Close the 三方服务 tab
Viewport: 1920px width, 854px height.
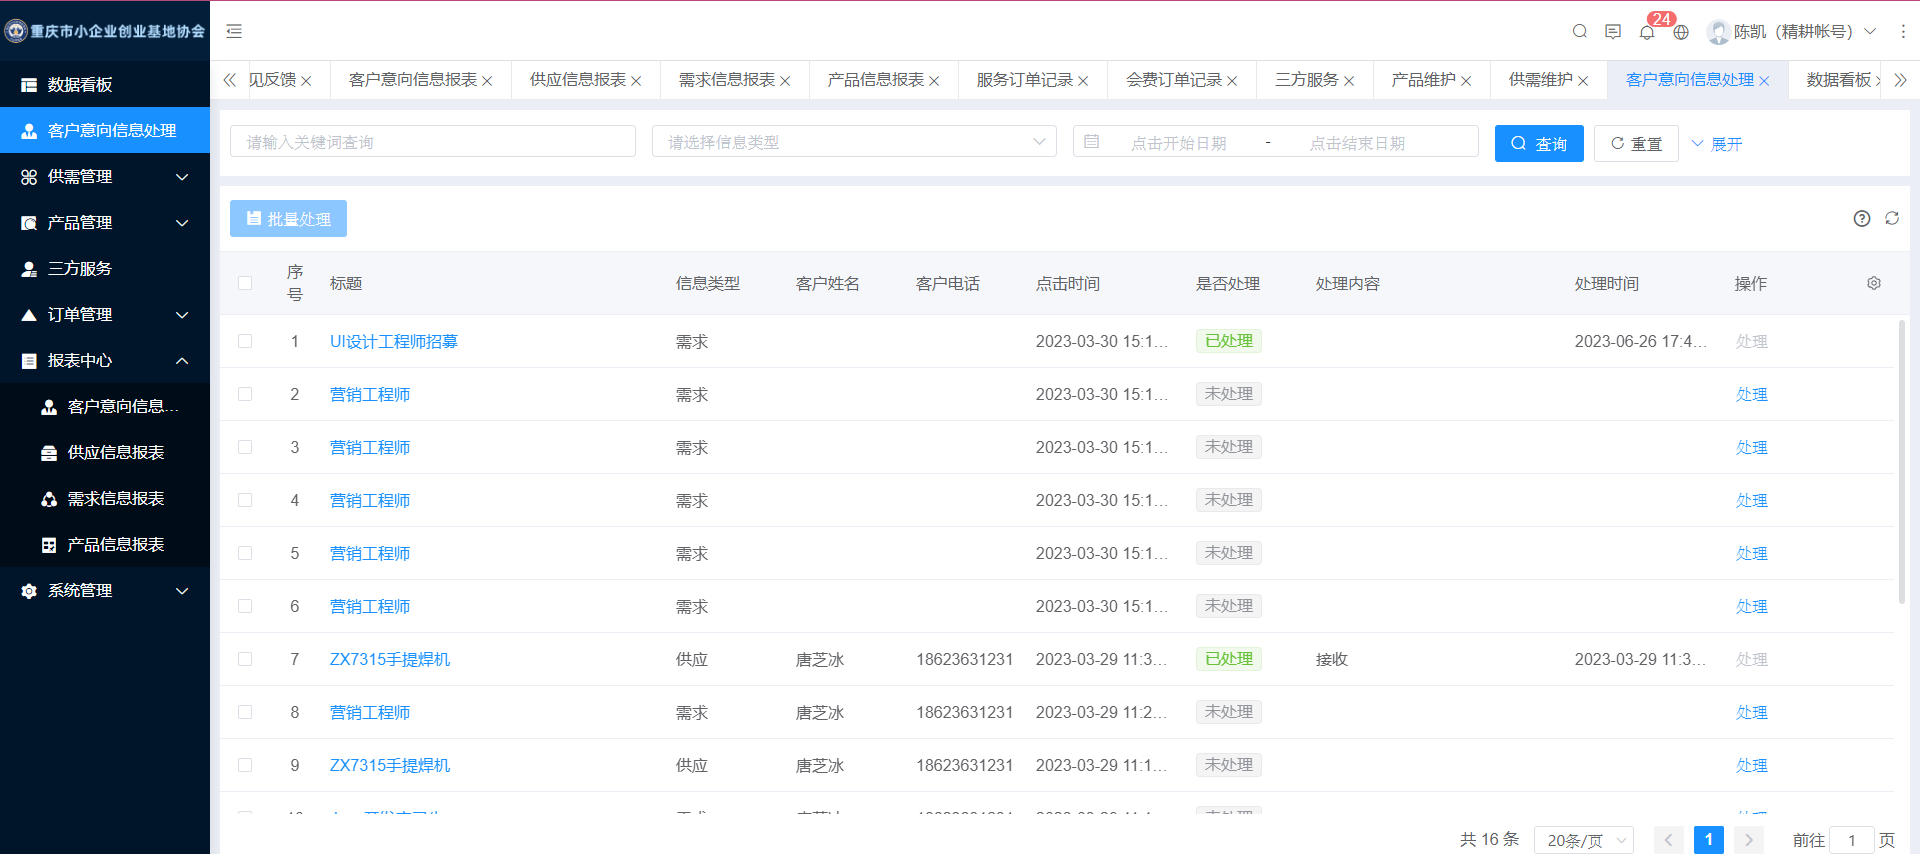(1349, 81)
